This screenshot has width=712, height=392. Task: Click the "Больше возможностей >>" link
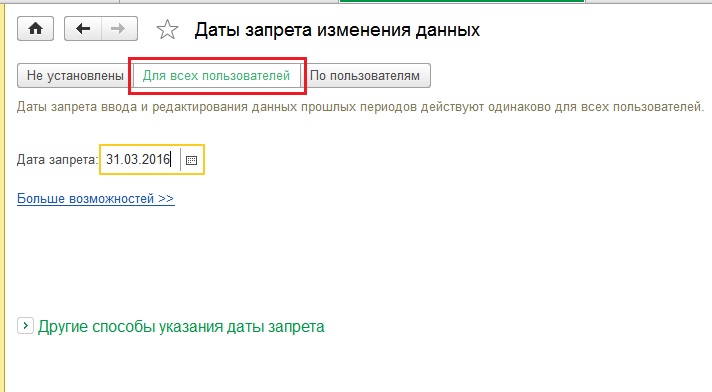[x=95, y=199]
